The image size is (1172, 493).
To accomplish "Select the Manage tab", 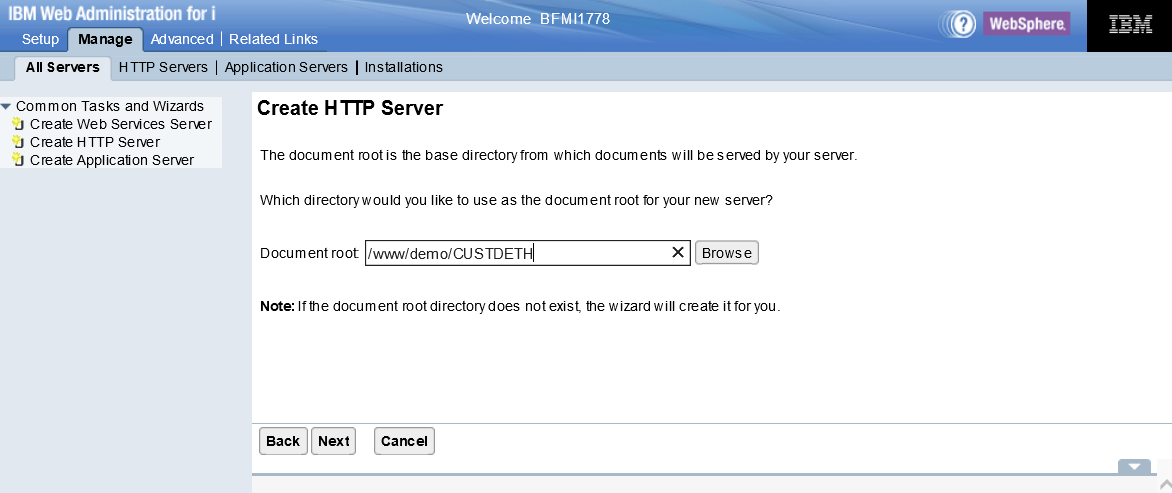I will [x=105, y=39].
